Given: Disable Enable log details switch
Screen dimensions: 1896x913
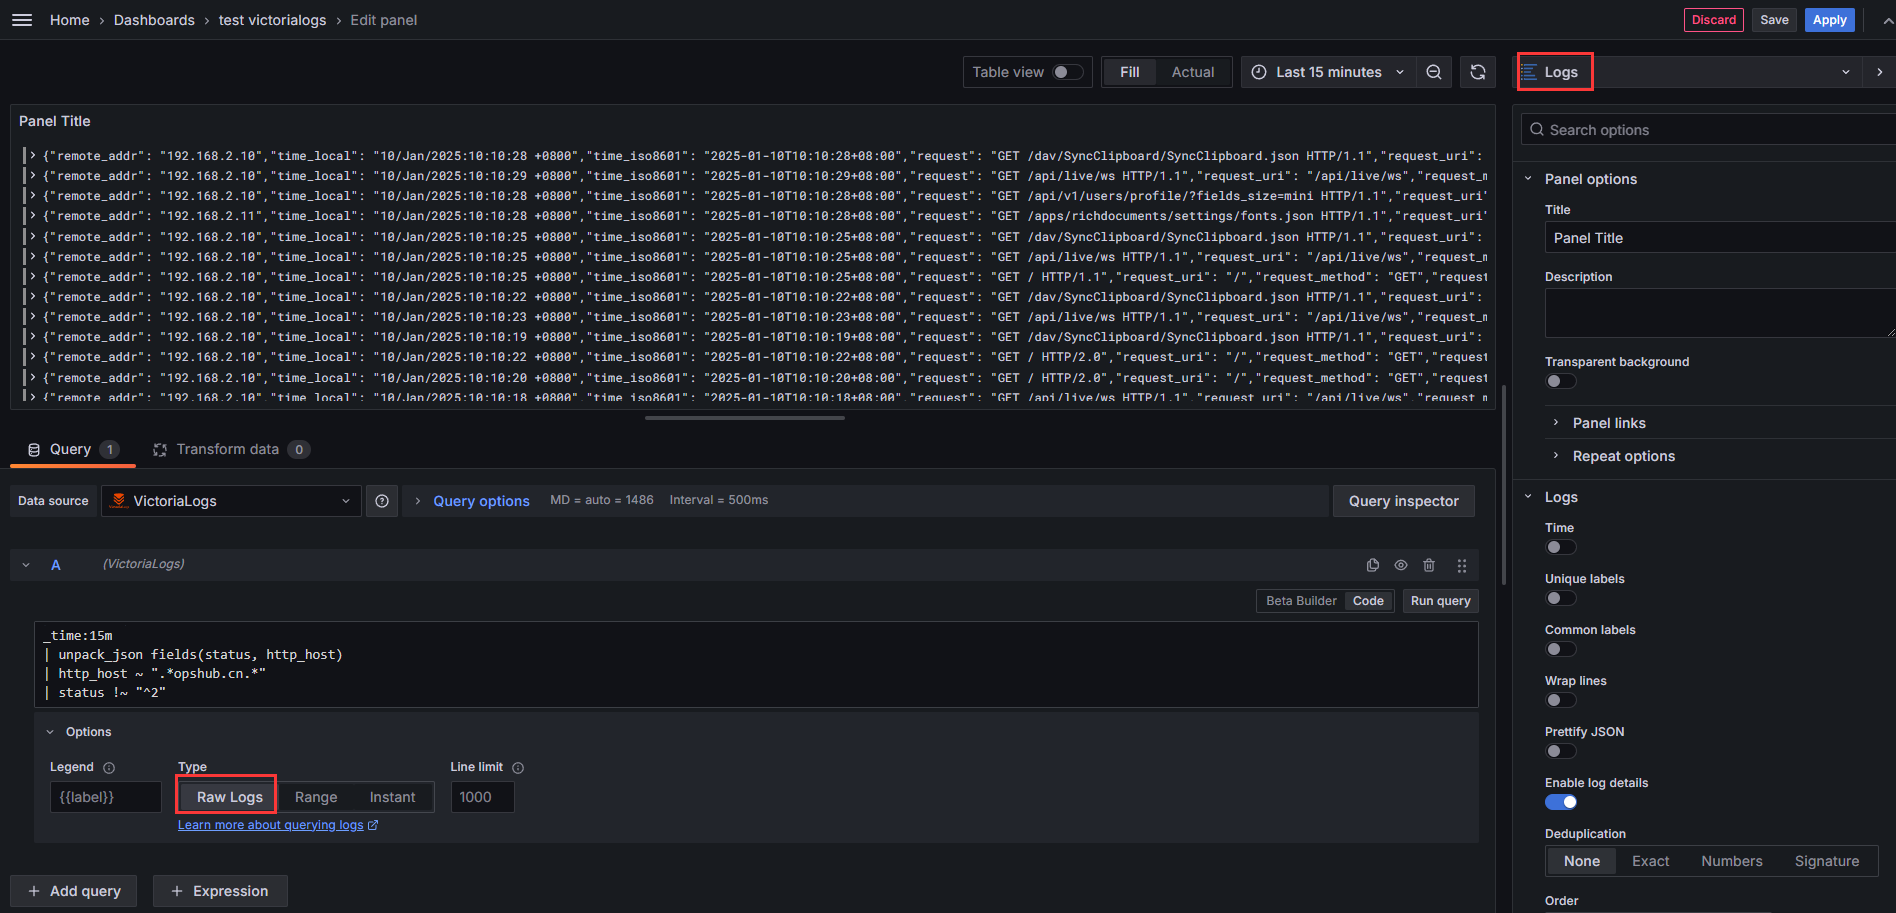Looking at the screenshot, I should [x=1560, y=802].
